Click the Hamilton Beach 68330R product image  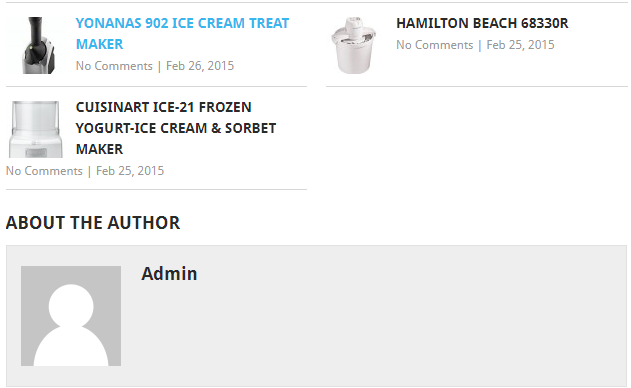[356, 45]
